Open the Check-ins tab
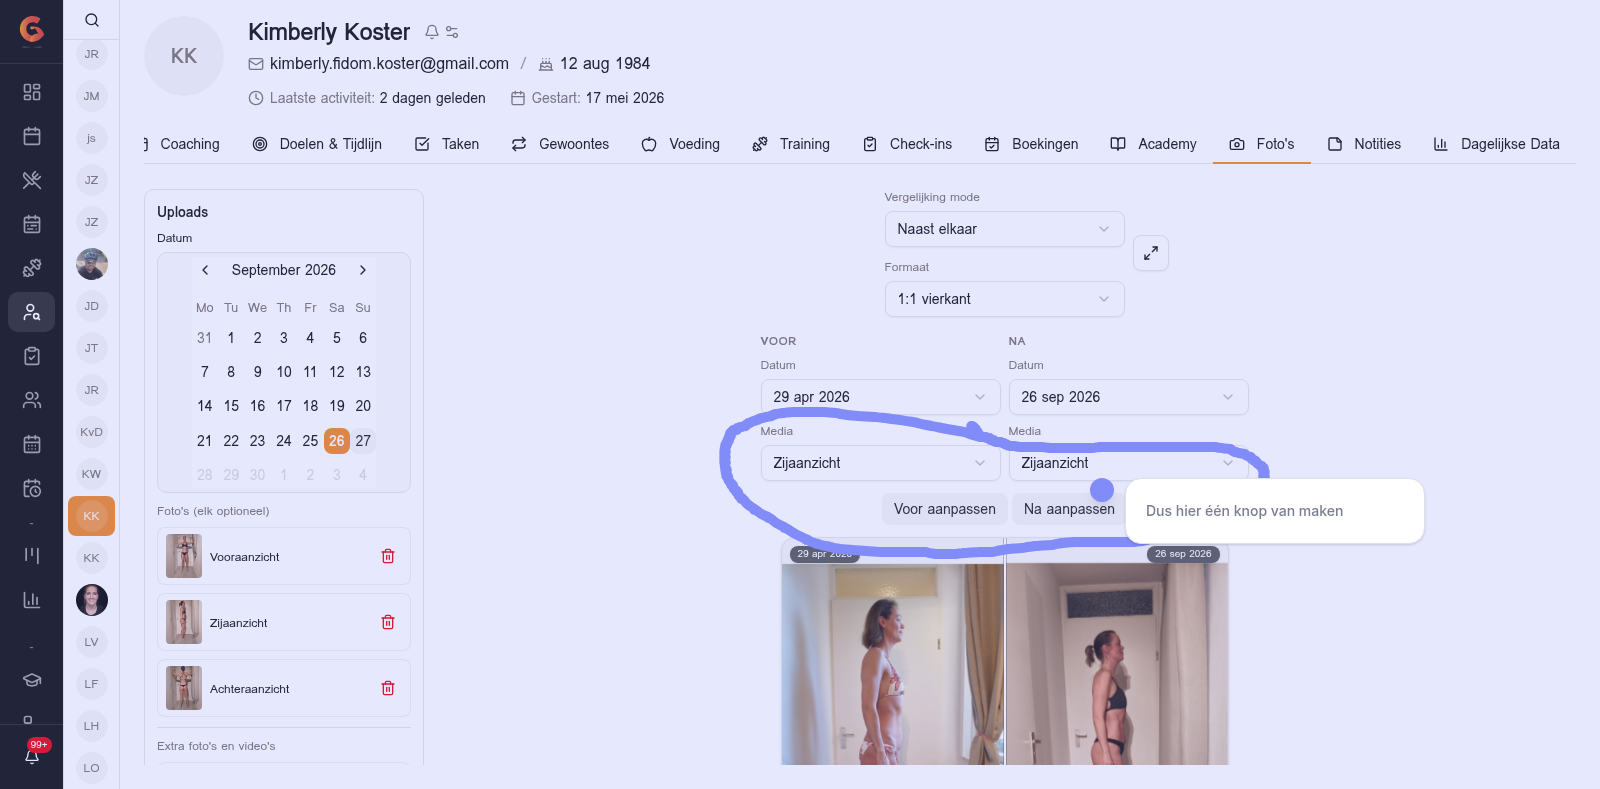 coord(907,144)
